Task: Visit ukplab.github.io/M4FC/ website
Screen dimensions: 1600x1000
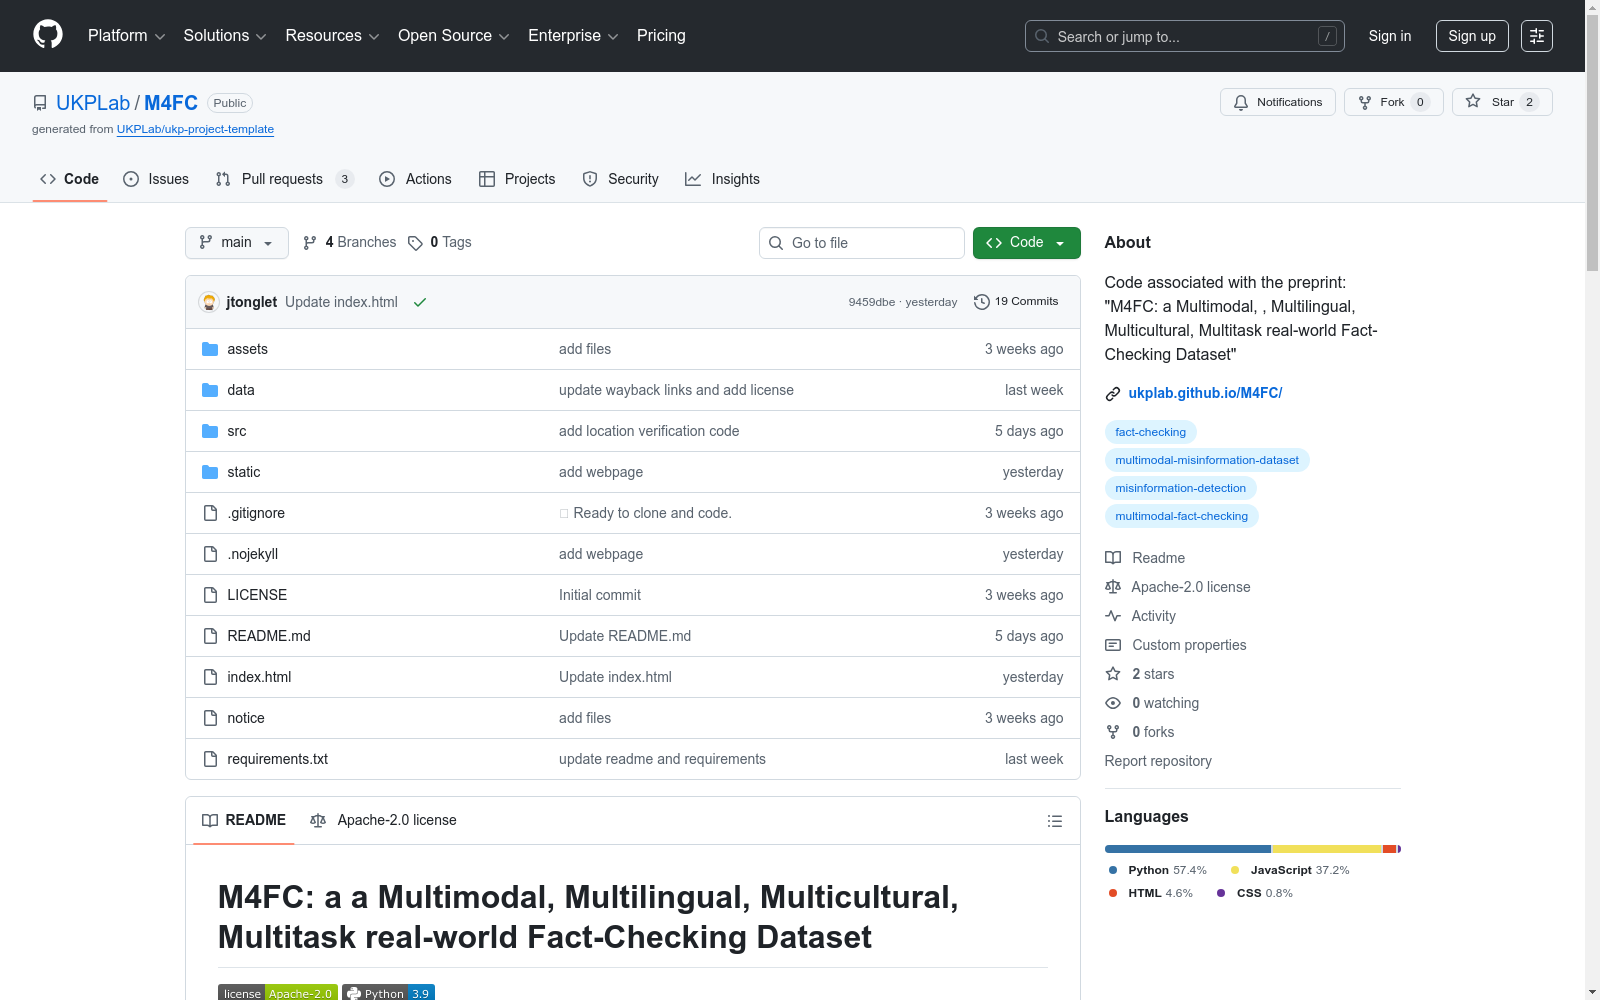Action: point(1205,393)
